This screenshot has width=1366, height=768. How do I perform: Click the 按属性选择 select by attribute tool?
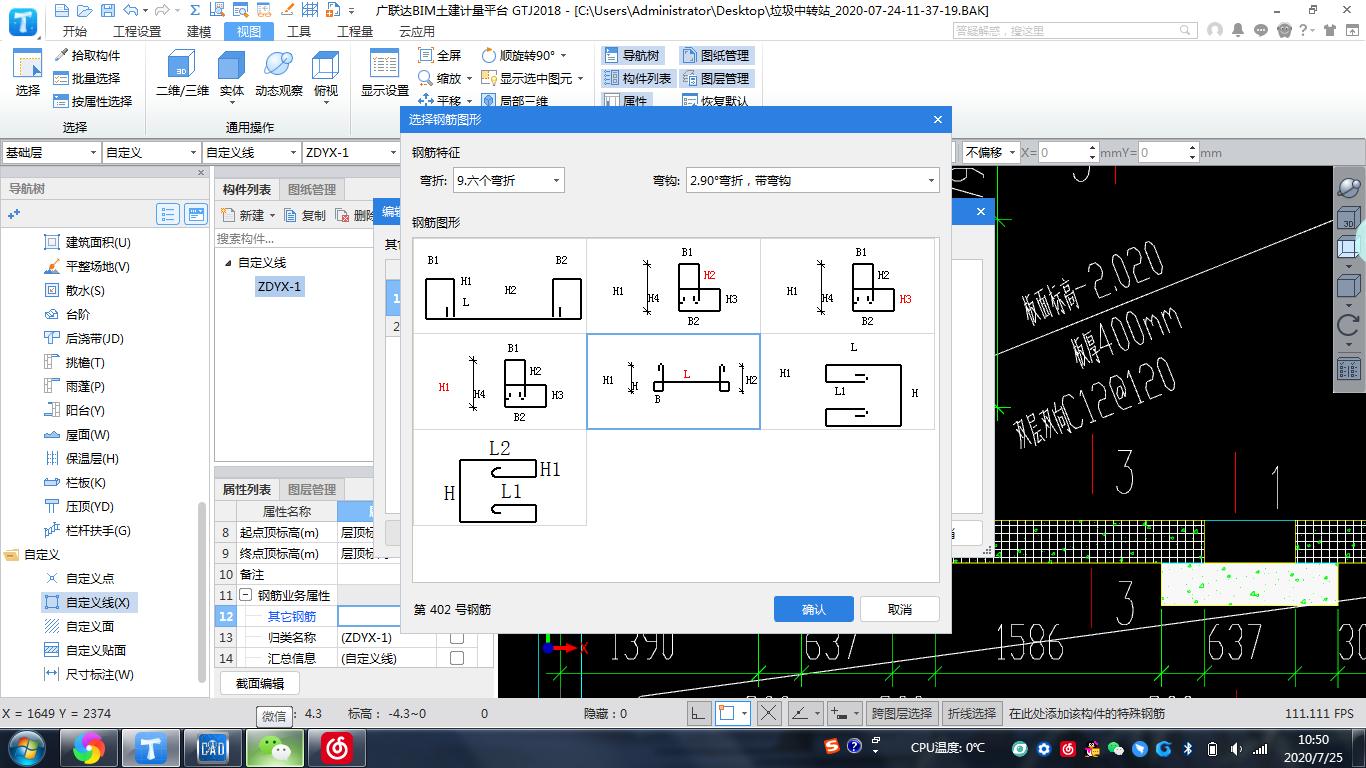[x=93, y=101]
